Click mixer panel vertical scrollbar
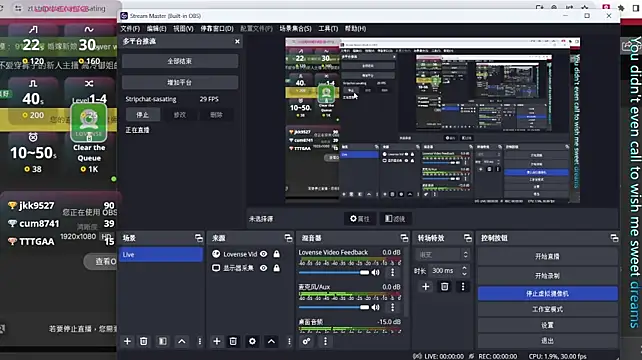 407,283
